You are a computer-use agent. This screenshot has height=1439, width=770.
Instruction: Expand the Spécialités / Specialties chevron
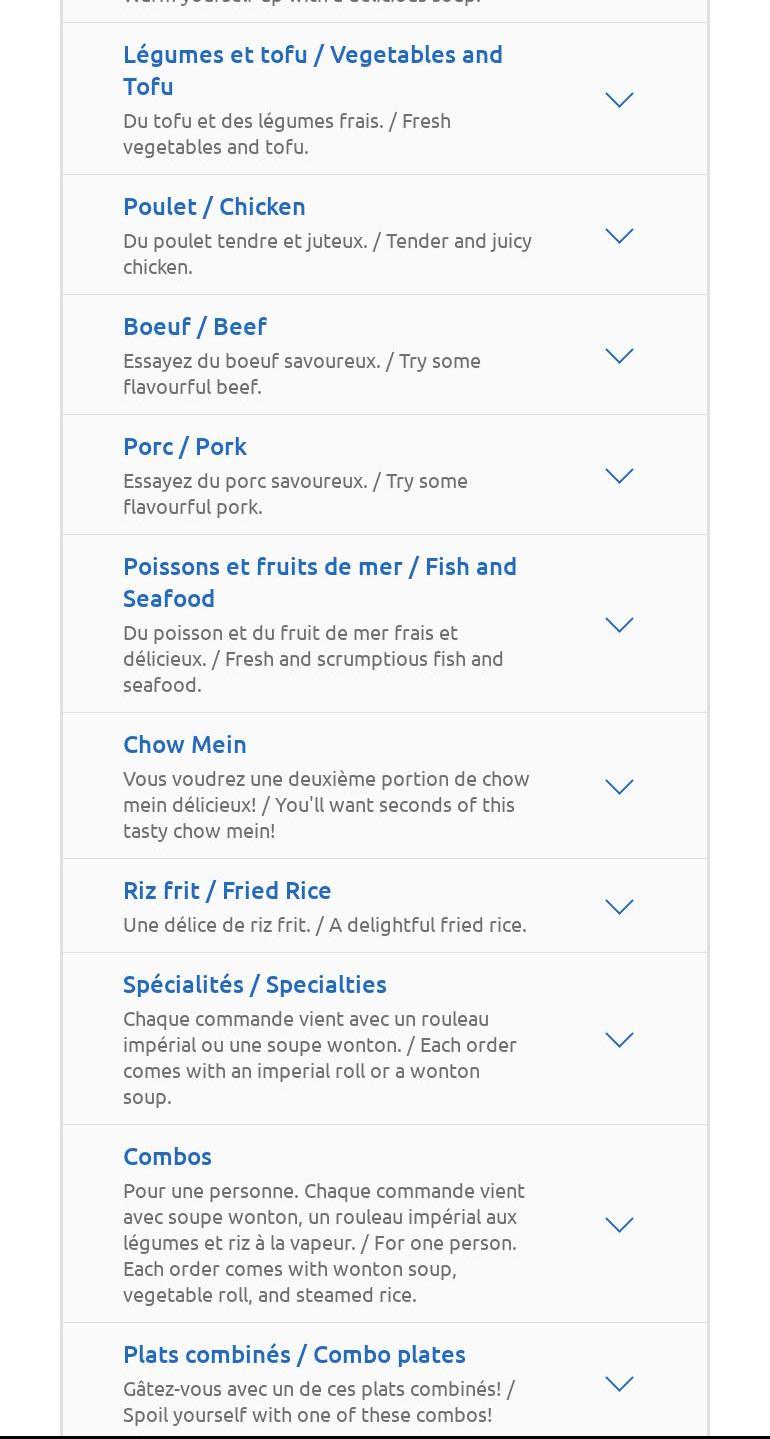(x=620, y=1040)
